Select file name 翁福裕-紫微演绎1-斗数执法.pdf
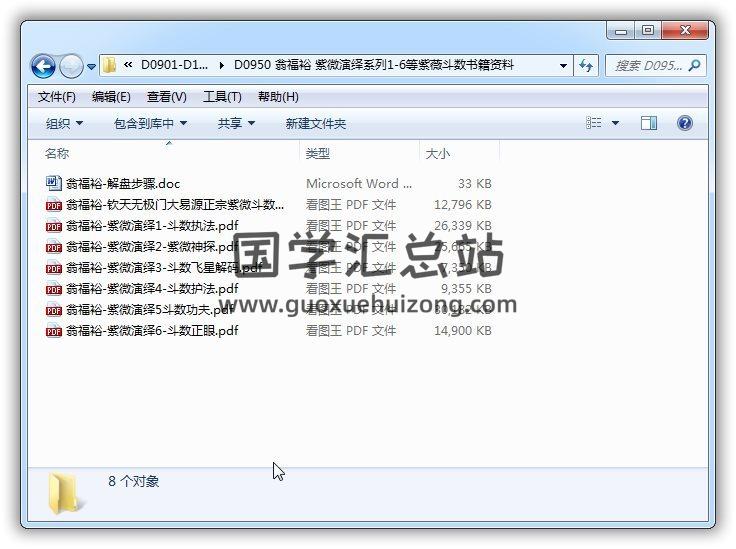 [152, 226]
